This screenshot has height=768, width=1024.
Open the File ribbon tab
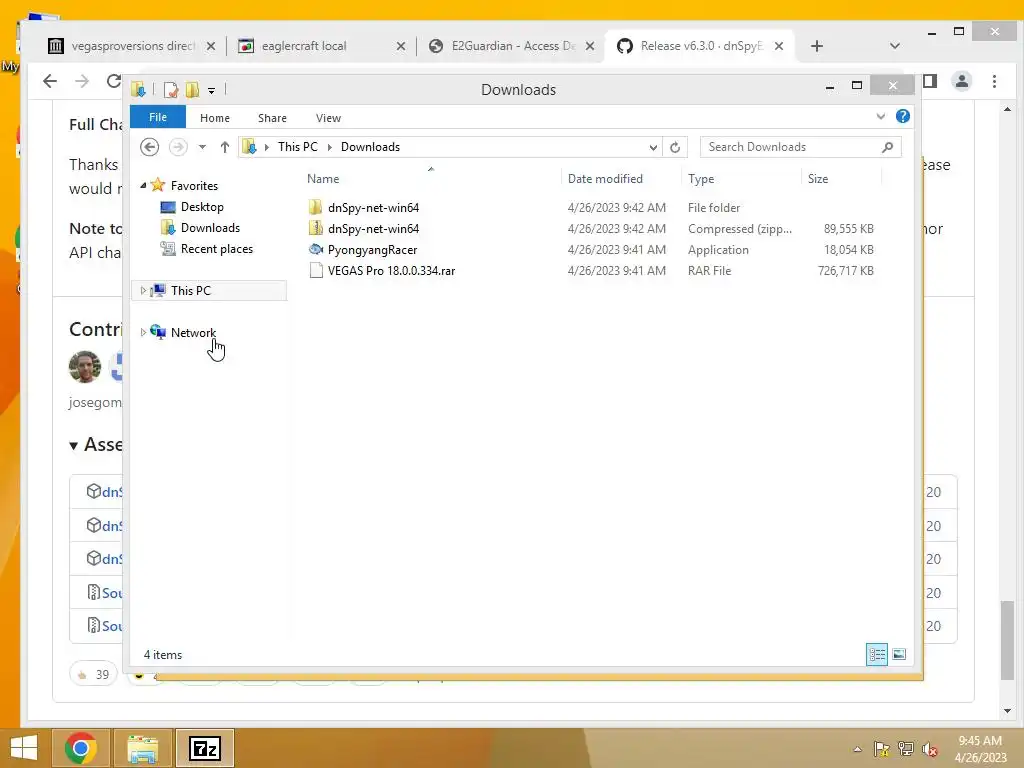(157, 117)
